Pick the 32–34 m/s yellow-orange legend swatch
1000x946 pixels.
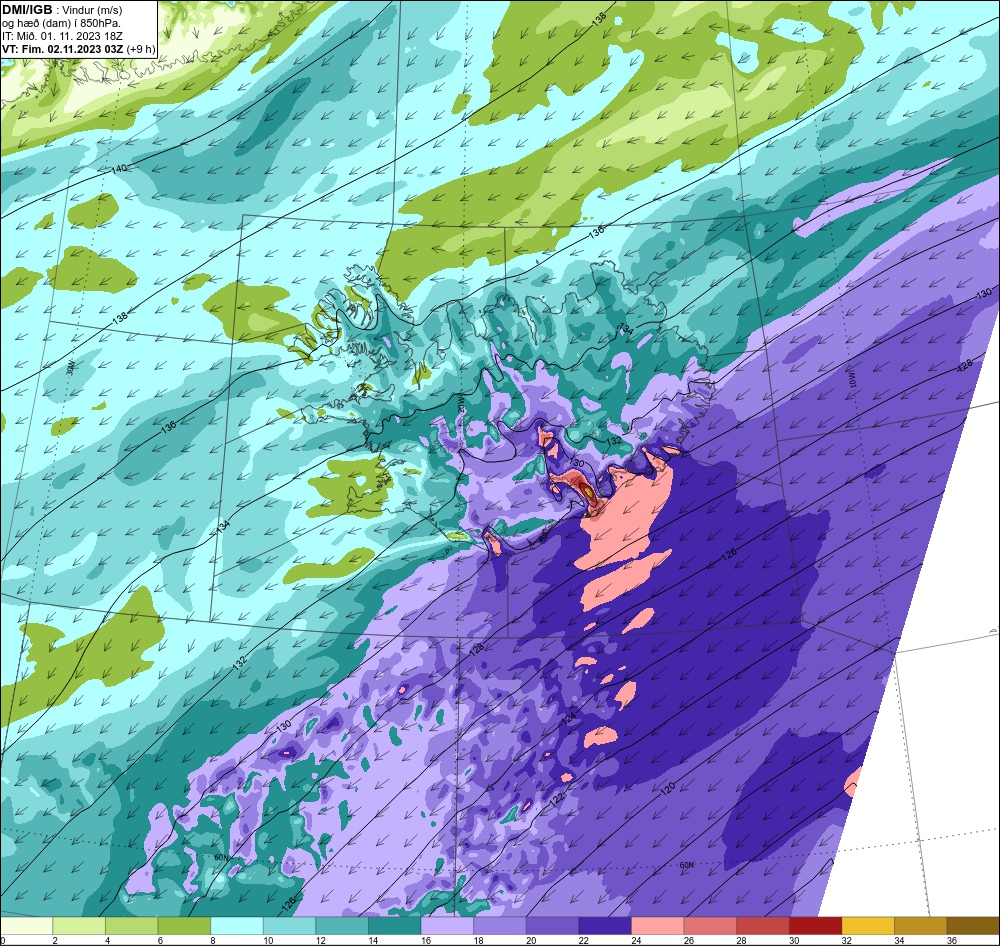[868, 926]
